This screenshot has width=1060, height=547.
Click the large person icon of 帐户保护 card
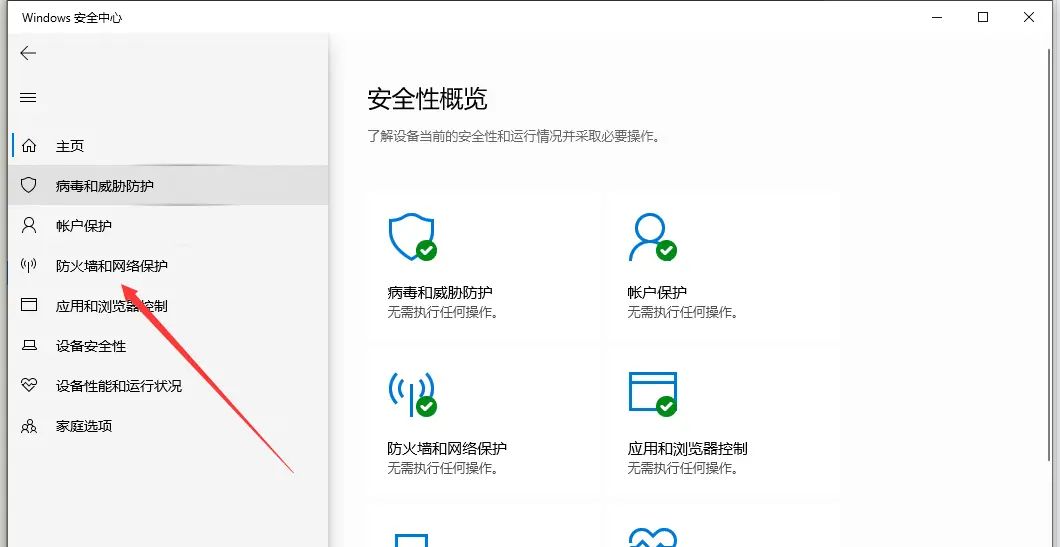click(652, 237)
